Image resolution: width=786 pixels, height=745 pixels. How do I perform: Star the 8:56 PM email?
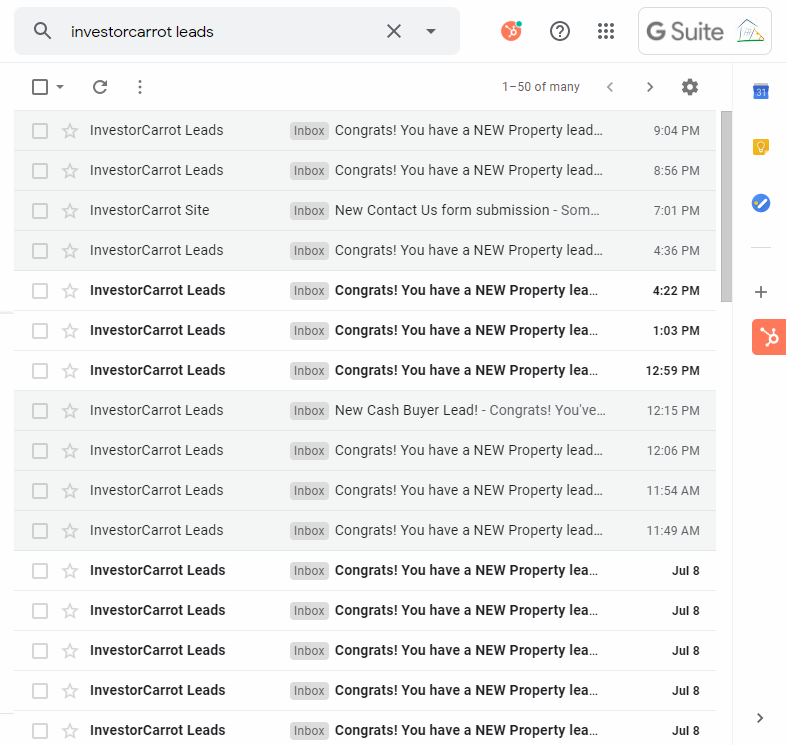[x=70, y=171]
